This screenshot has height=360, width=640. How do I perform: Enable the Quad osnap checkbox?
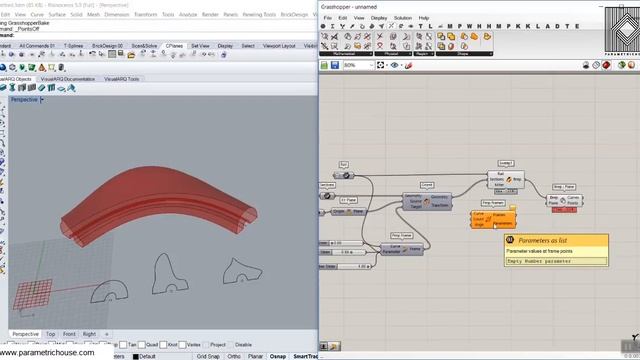click(x=142, y=345)
